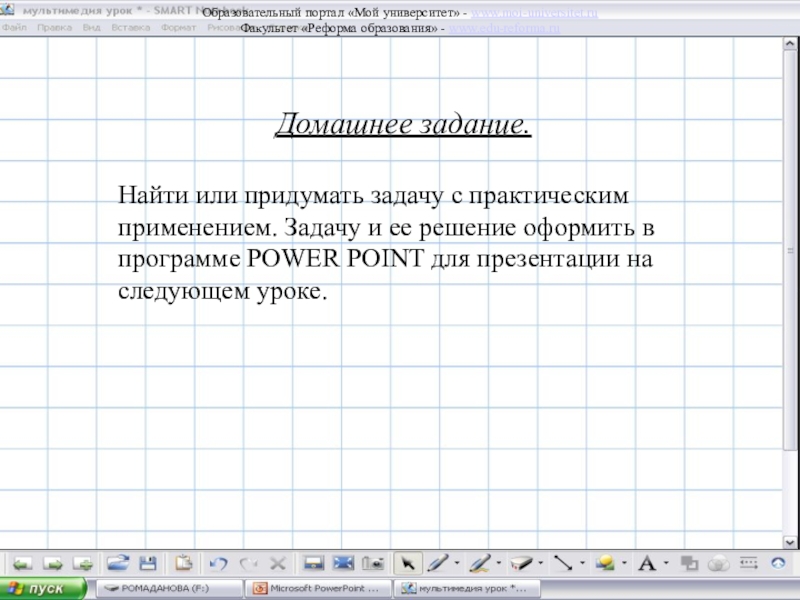Select the Pen tool

(x=438, y=563)
